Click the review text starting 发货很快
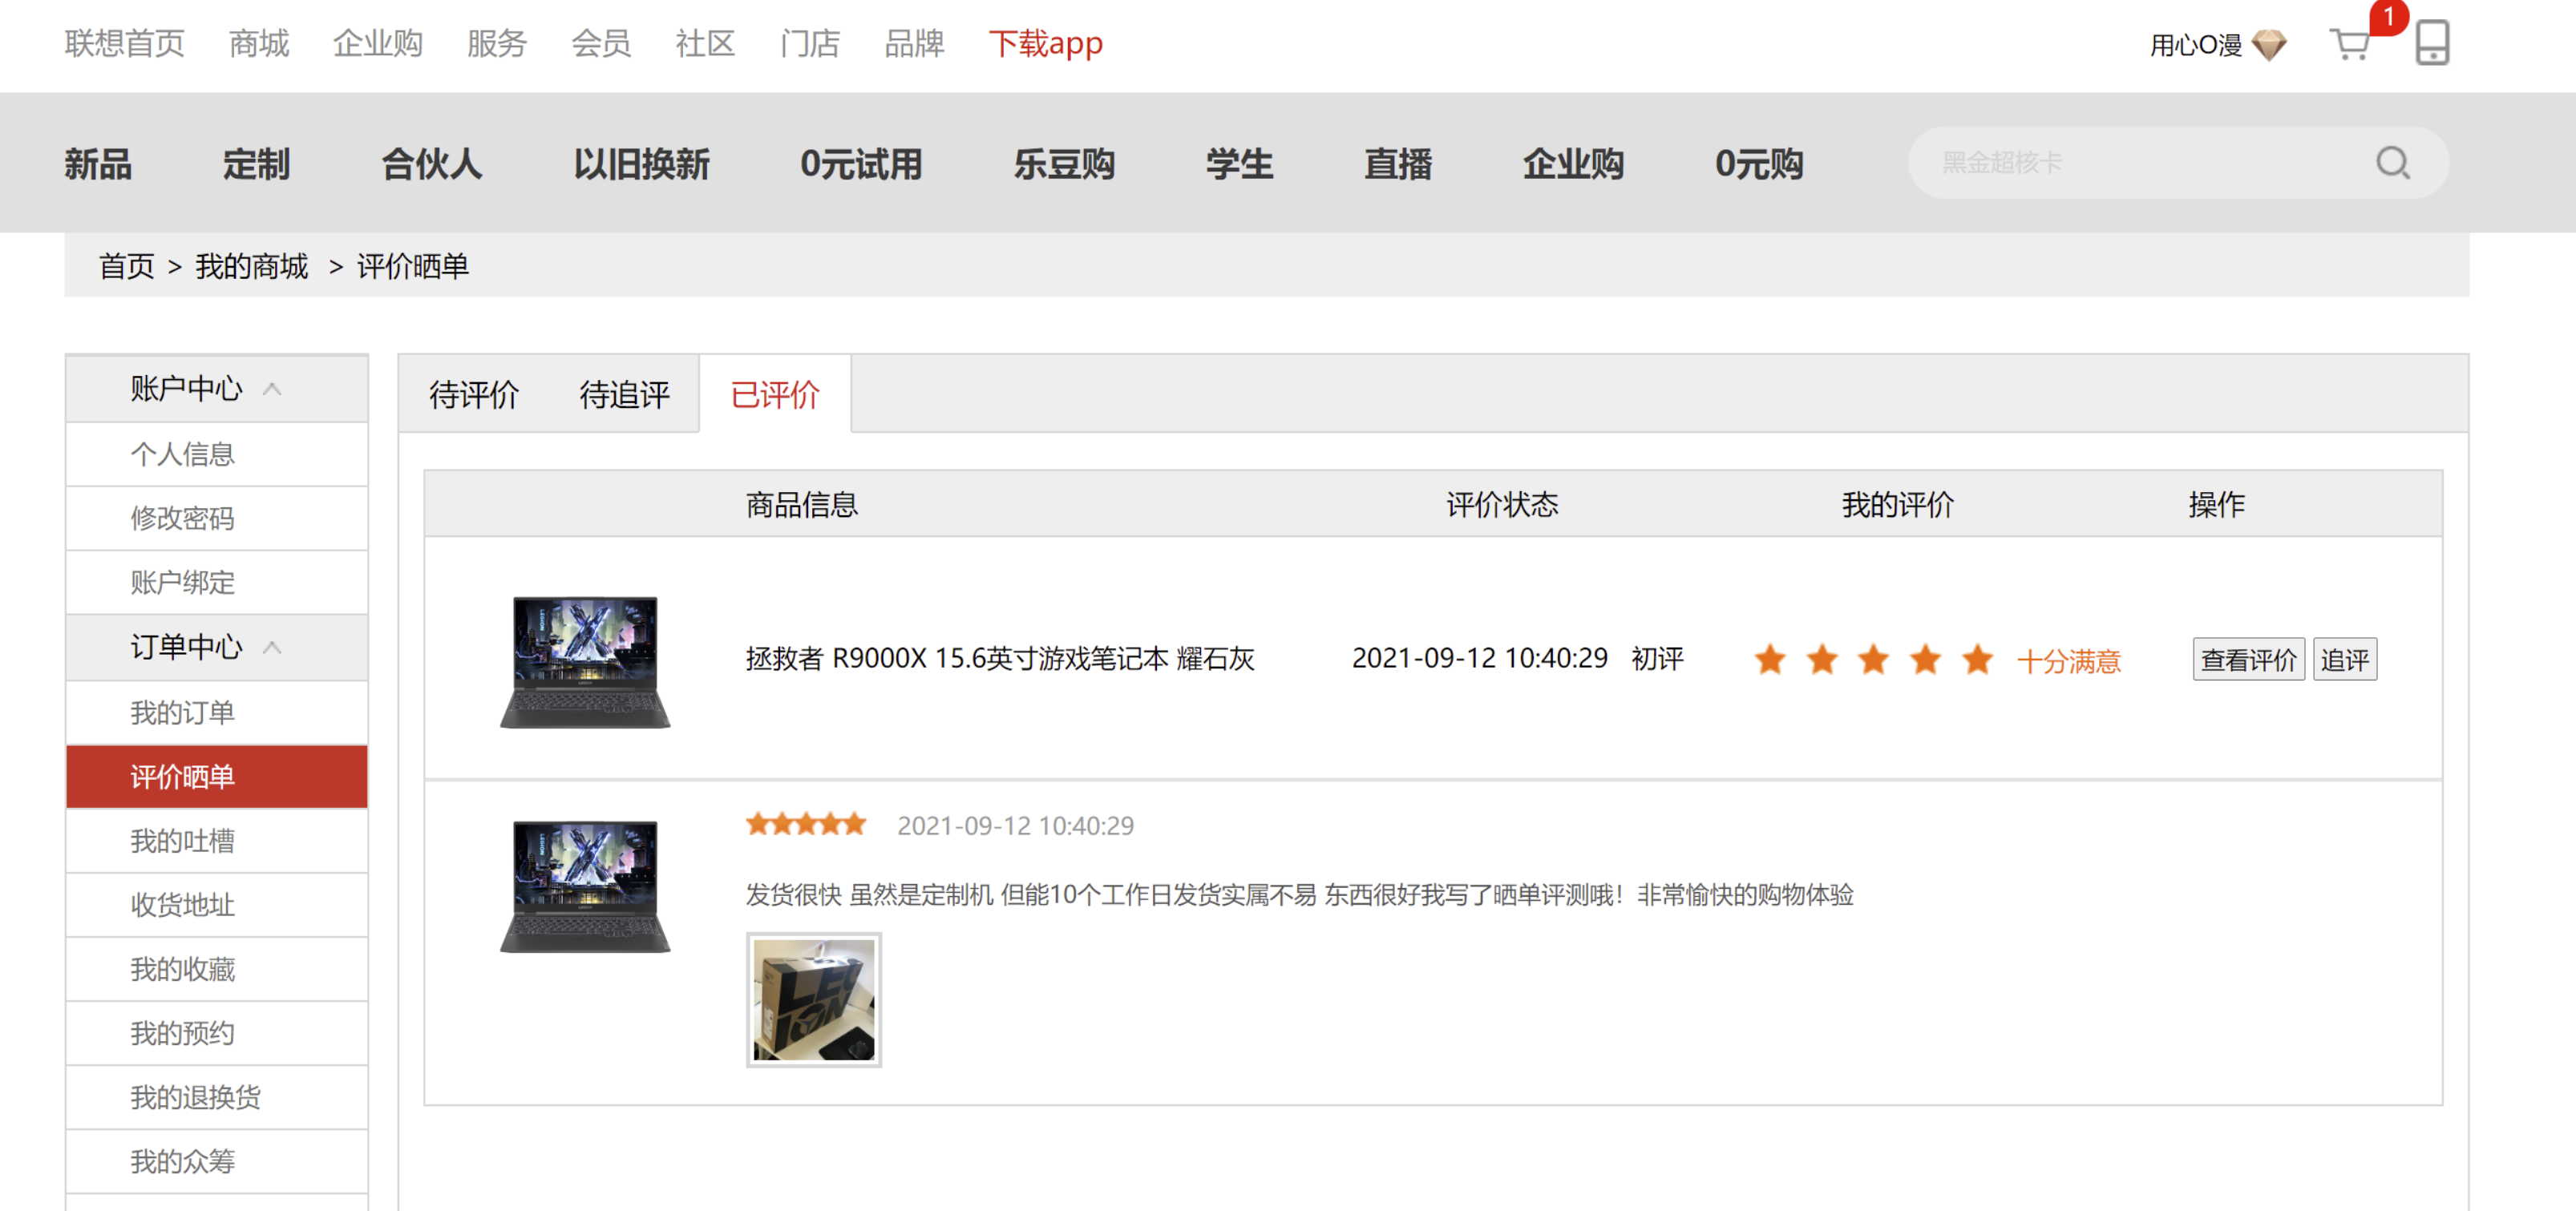The image size is (2576, 1211). 1299,894
